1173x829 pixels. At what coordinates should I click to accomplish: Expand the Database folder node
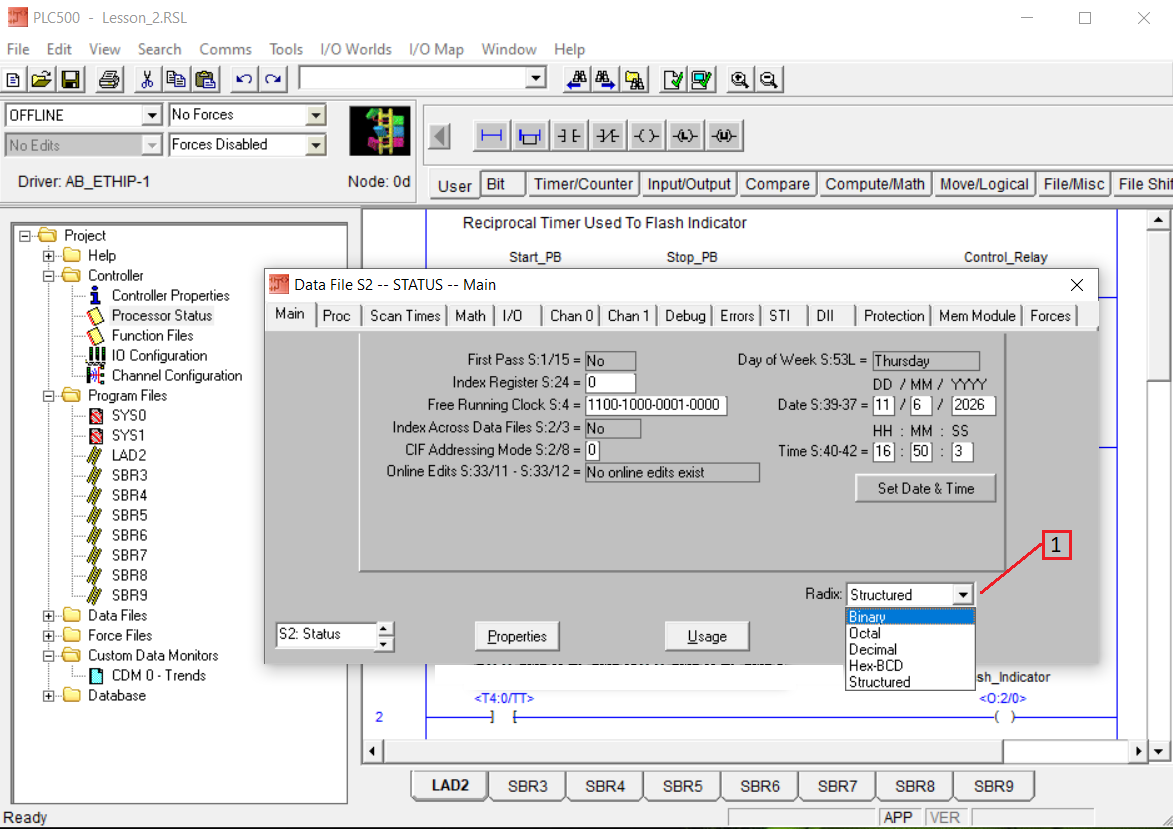49,696
